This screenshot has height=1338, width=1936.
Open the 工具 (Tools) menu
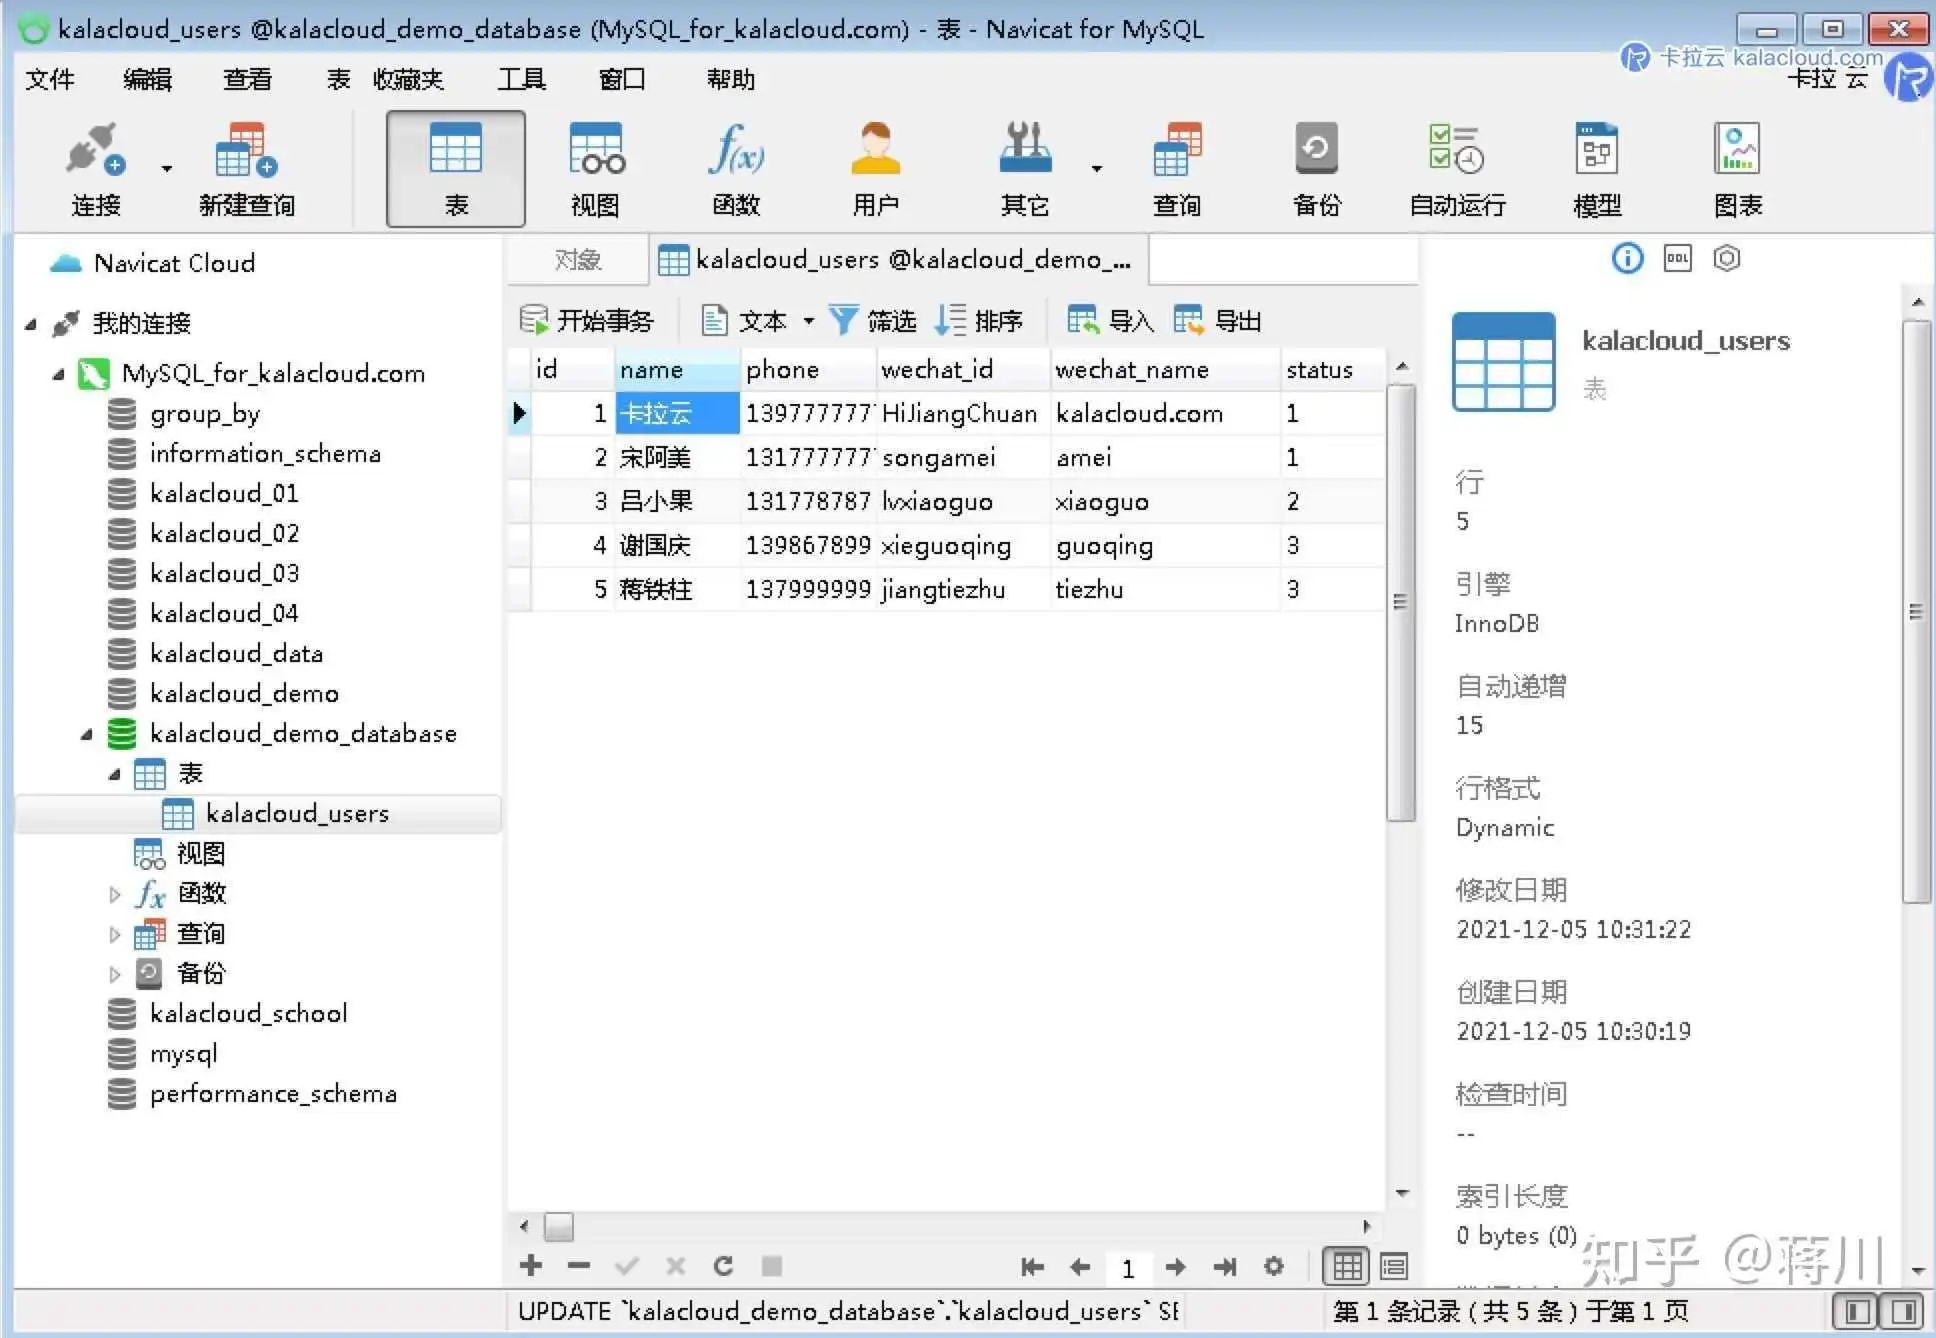coord(521,79)
